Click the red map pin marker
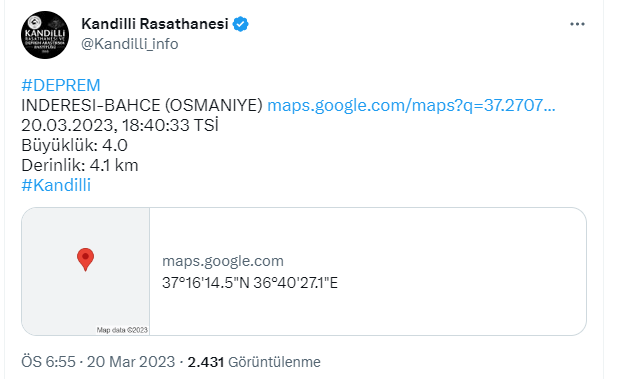This screenshot has height=379, width=622. (85, 260)
